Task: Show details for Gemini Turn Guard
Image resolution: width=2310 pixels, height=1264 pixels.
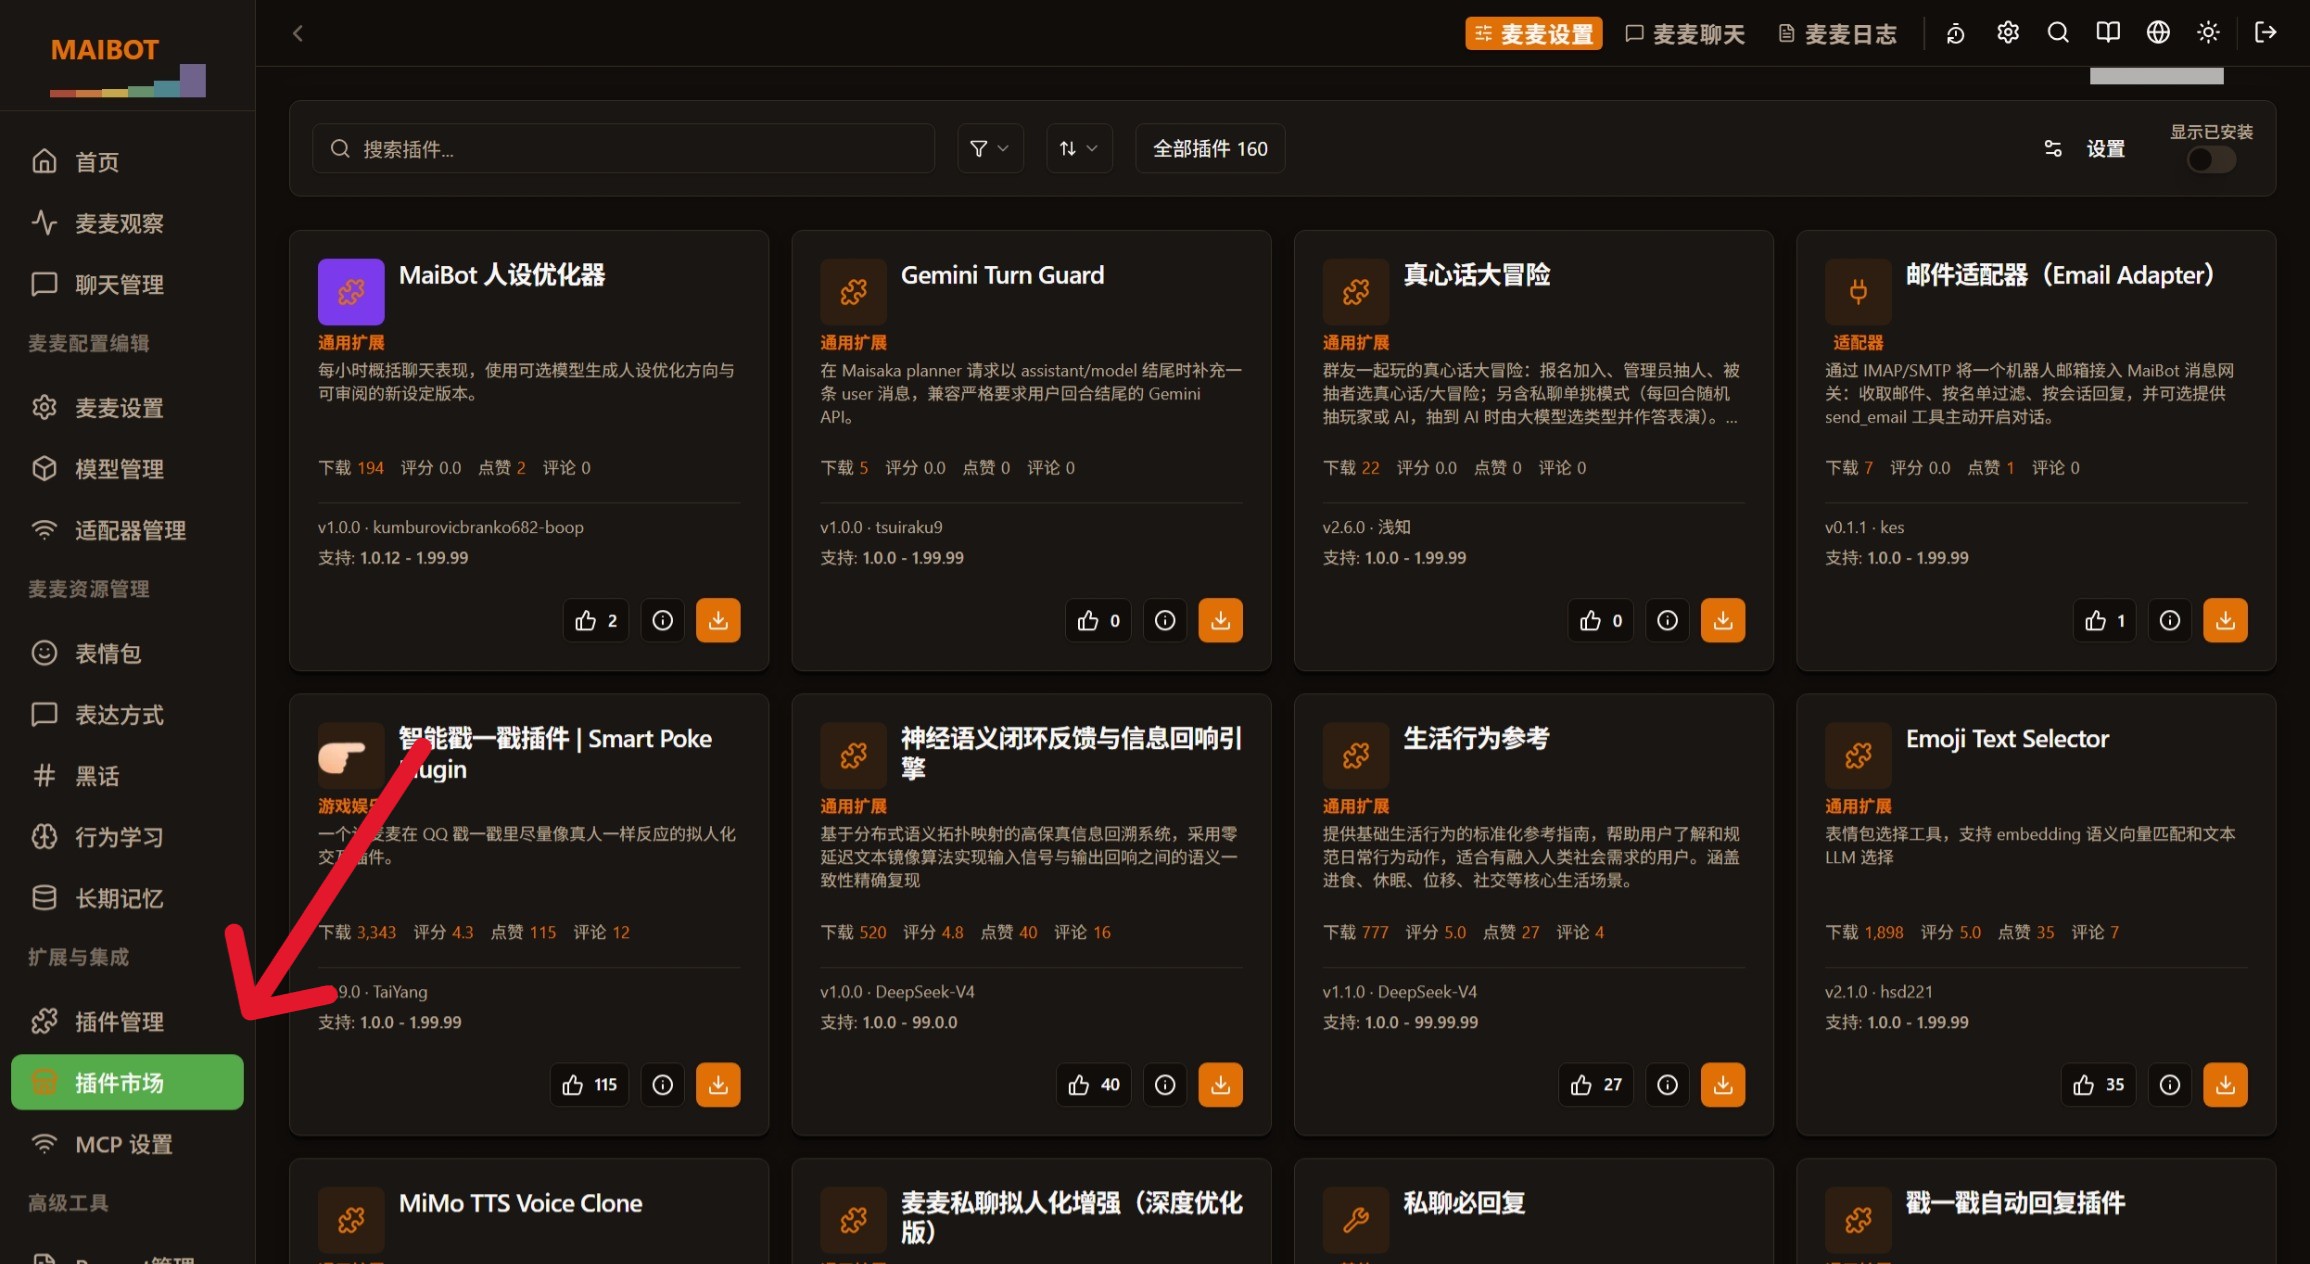Action: coord(1165,620)
